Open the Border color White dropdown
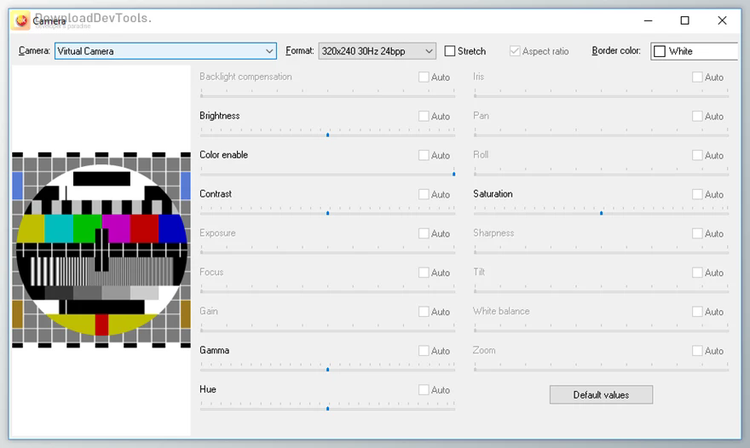Image resolution: width=750 pixels, height=448 pixels. coord(695,51)
